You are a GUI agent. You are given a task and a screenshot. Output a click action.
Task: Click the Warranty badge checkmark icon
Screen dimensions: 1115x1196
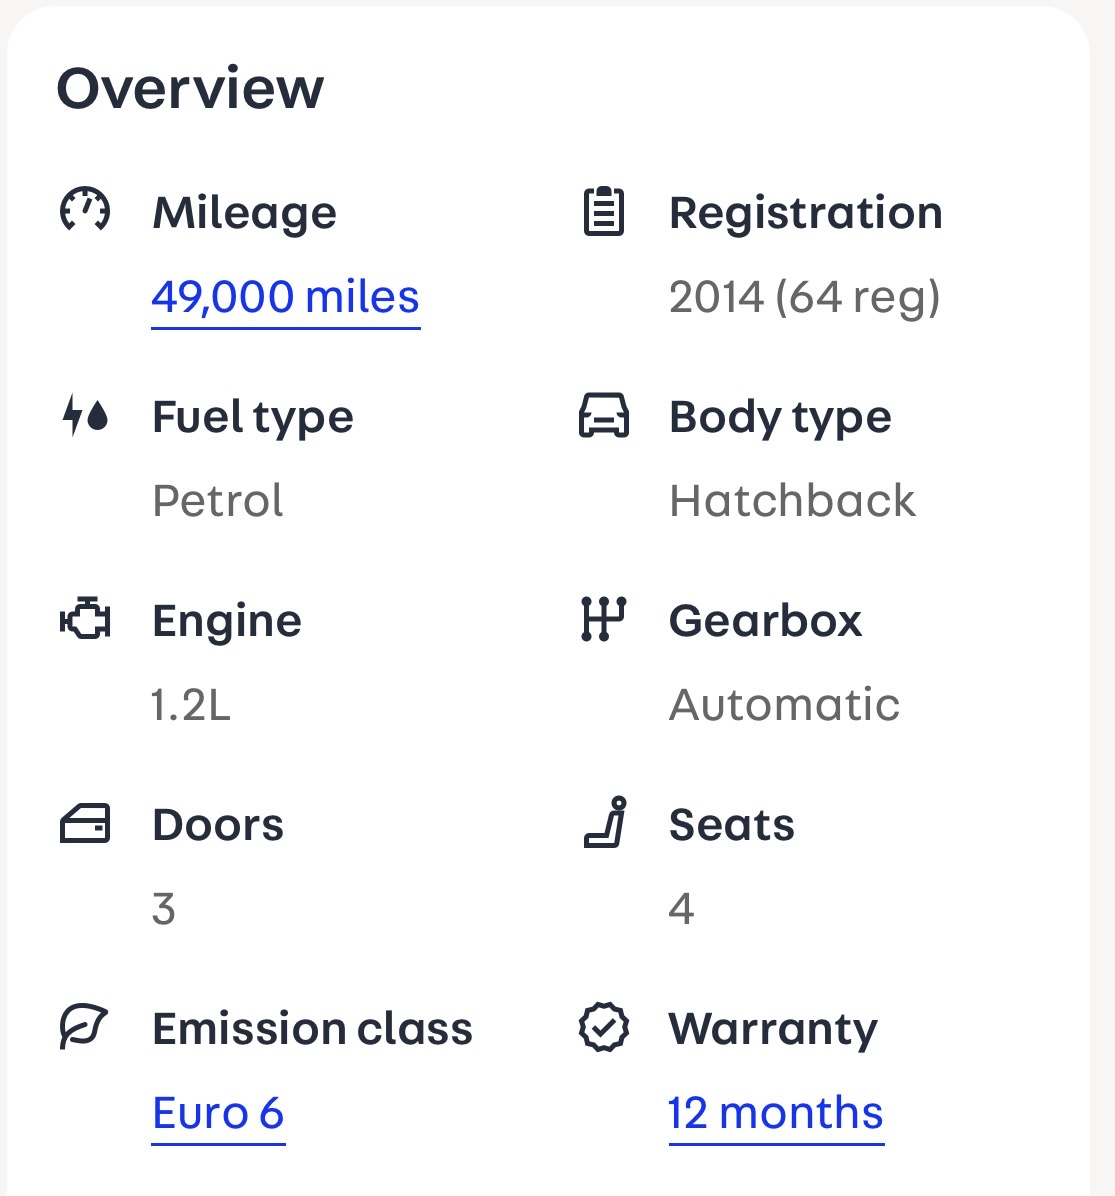604,1028
